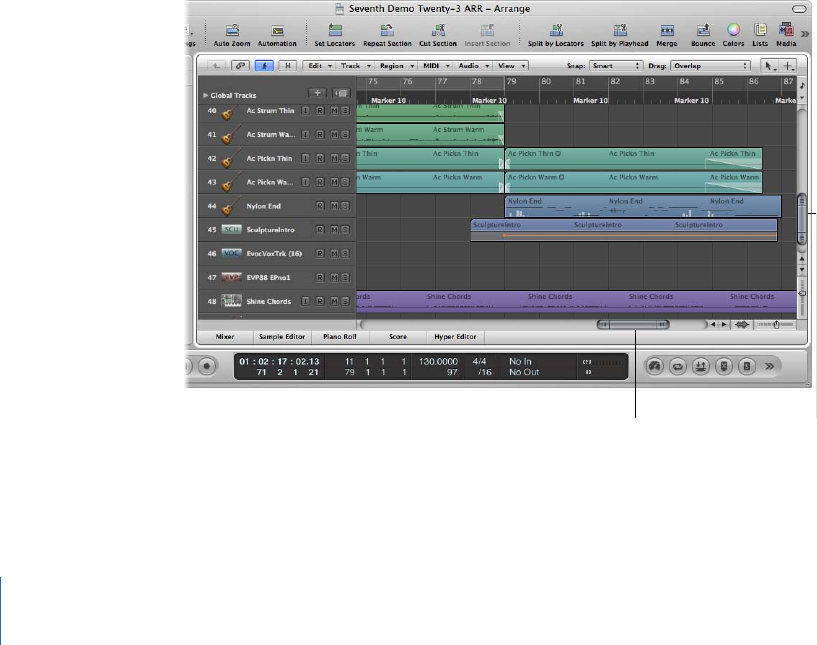Screen dimensions: 817x645
Task: Open the Track menu dropdown
Action: coord(354,66)
